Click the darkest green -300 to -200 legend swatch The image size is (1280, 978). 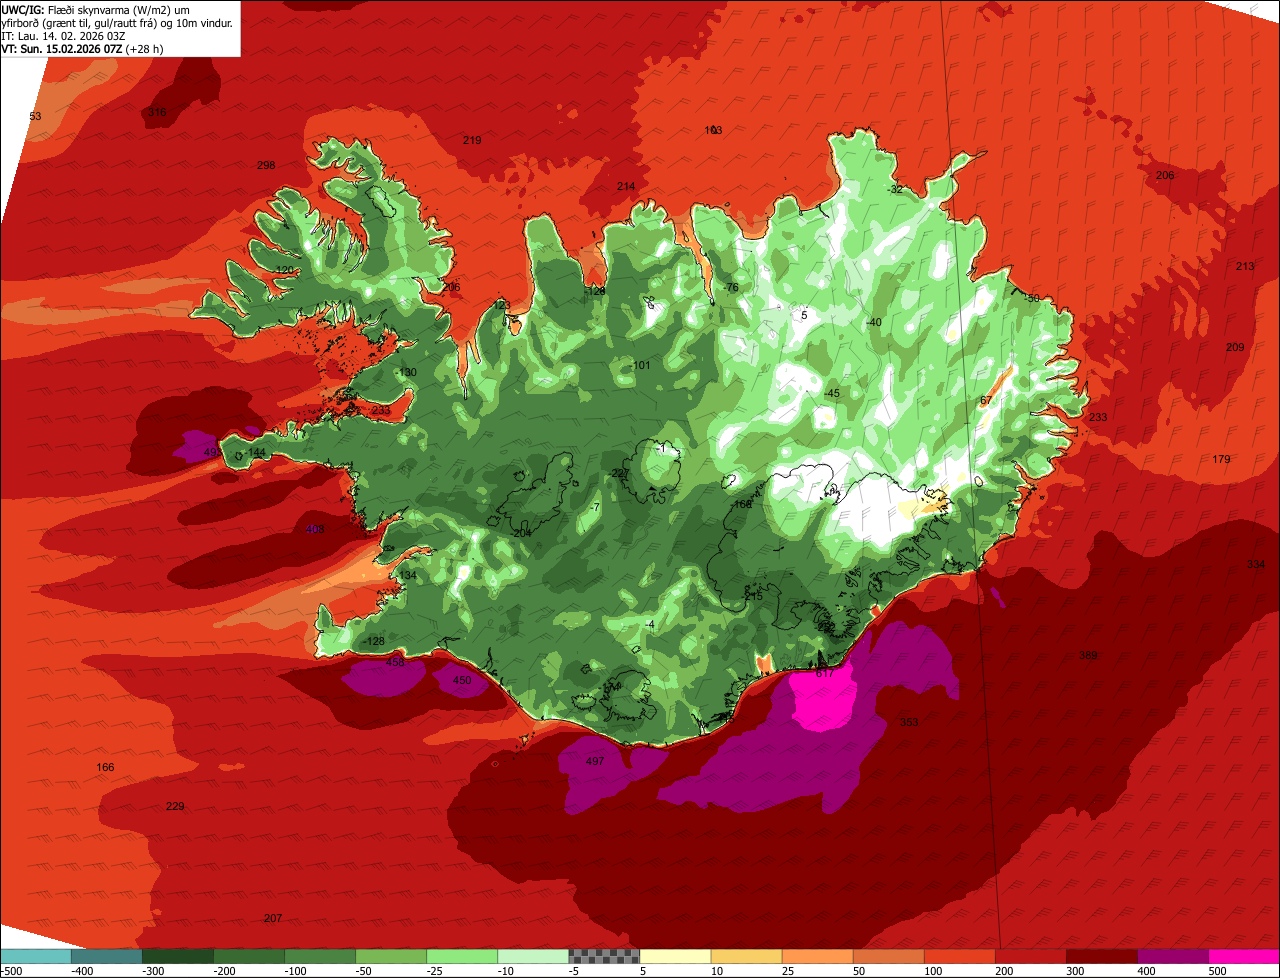point(177,956)
